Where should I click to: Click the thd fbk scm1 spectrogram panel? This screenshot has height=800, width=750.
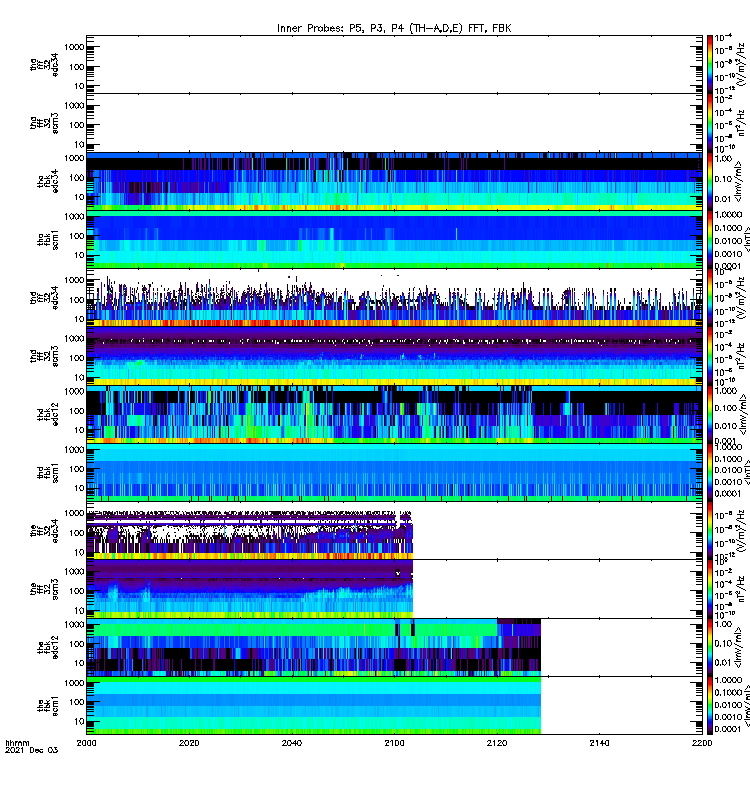point(394,472)
